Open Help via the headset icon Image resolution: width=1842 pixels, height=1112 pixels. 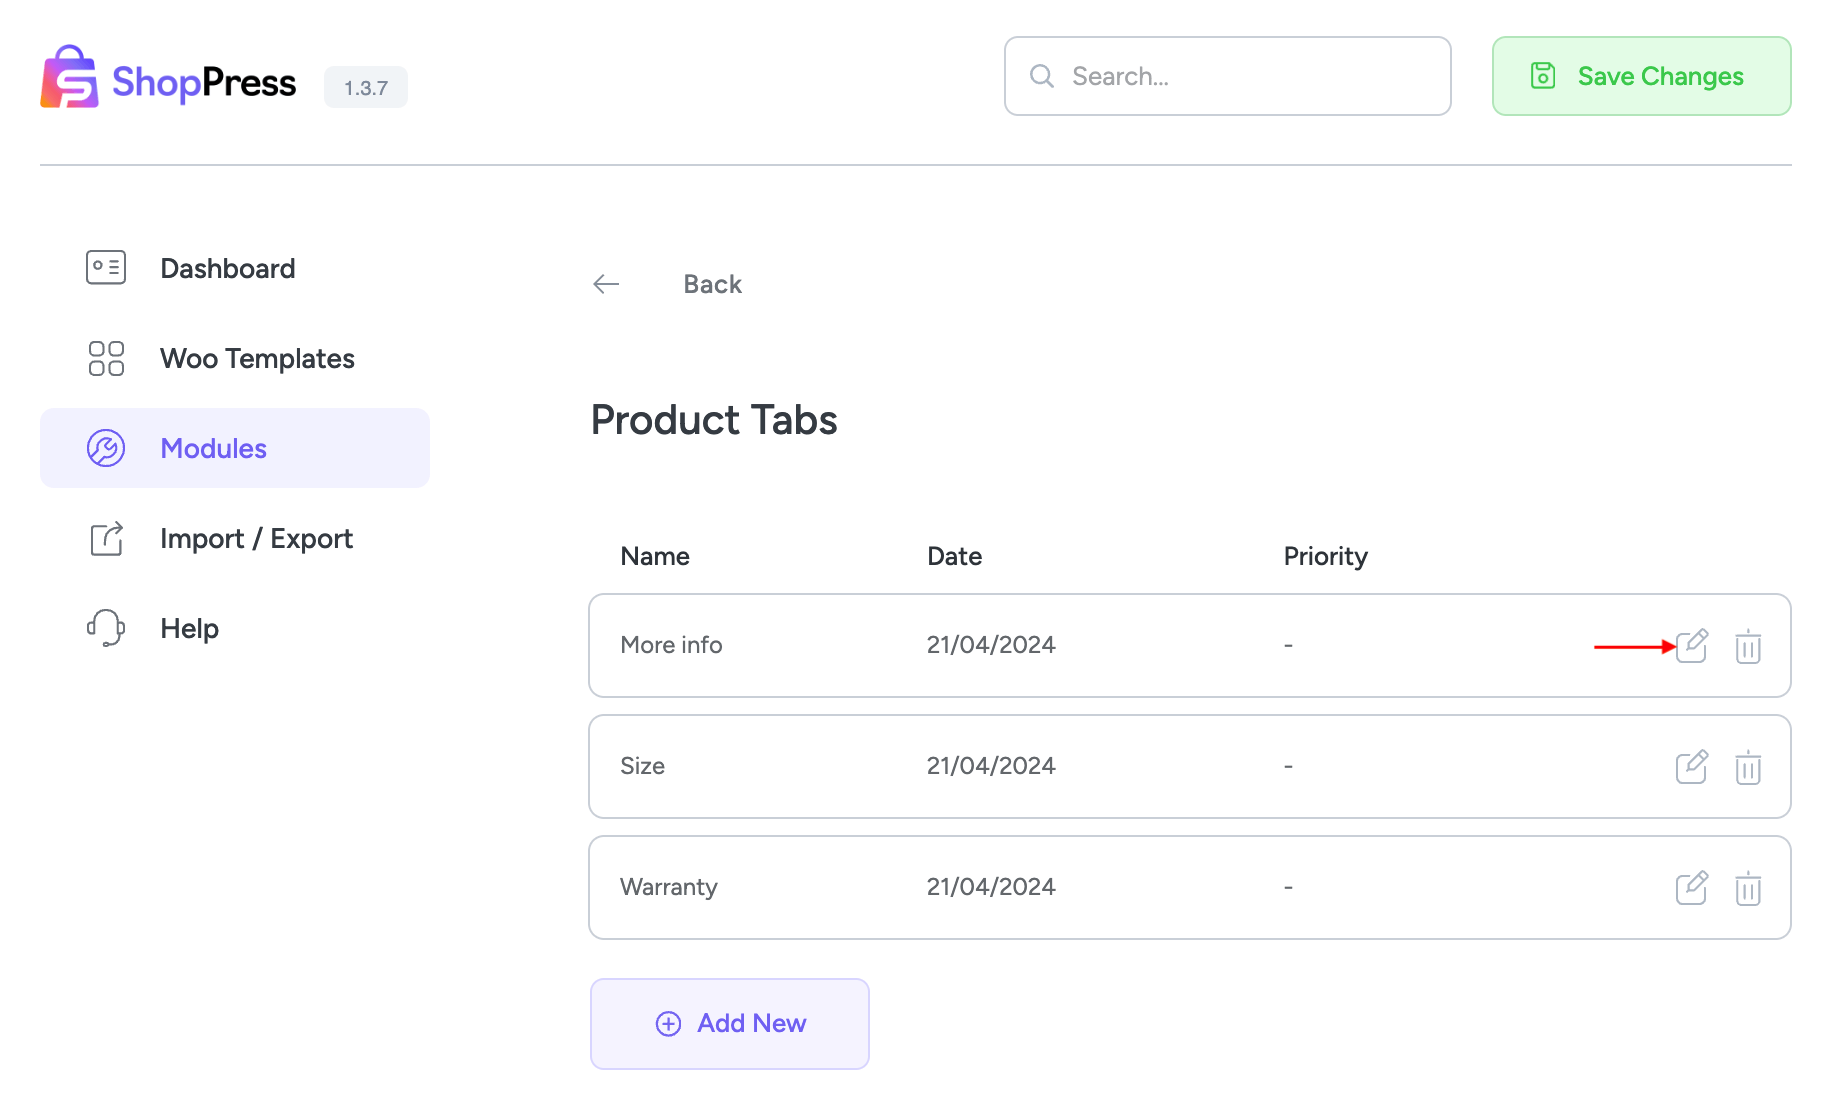tap(105, 628)
